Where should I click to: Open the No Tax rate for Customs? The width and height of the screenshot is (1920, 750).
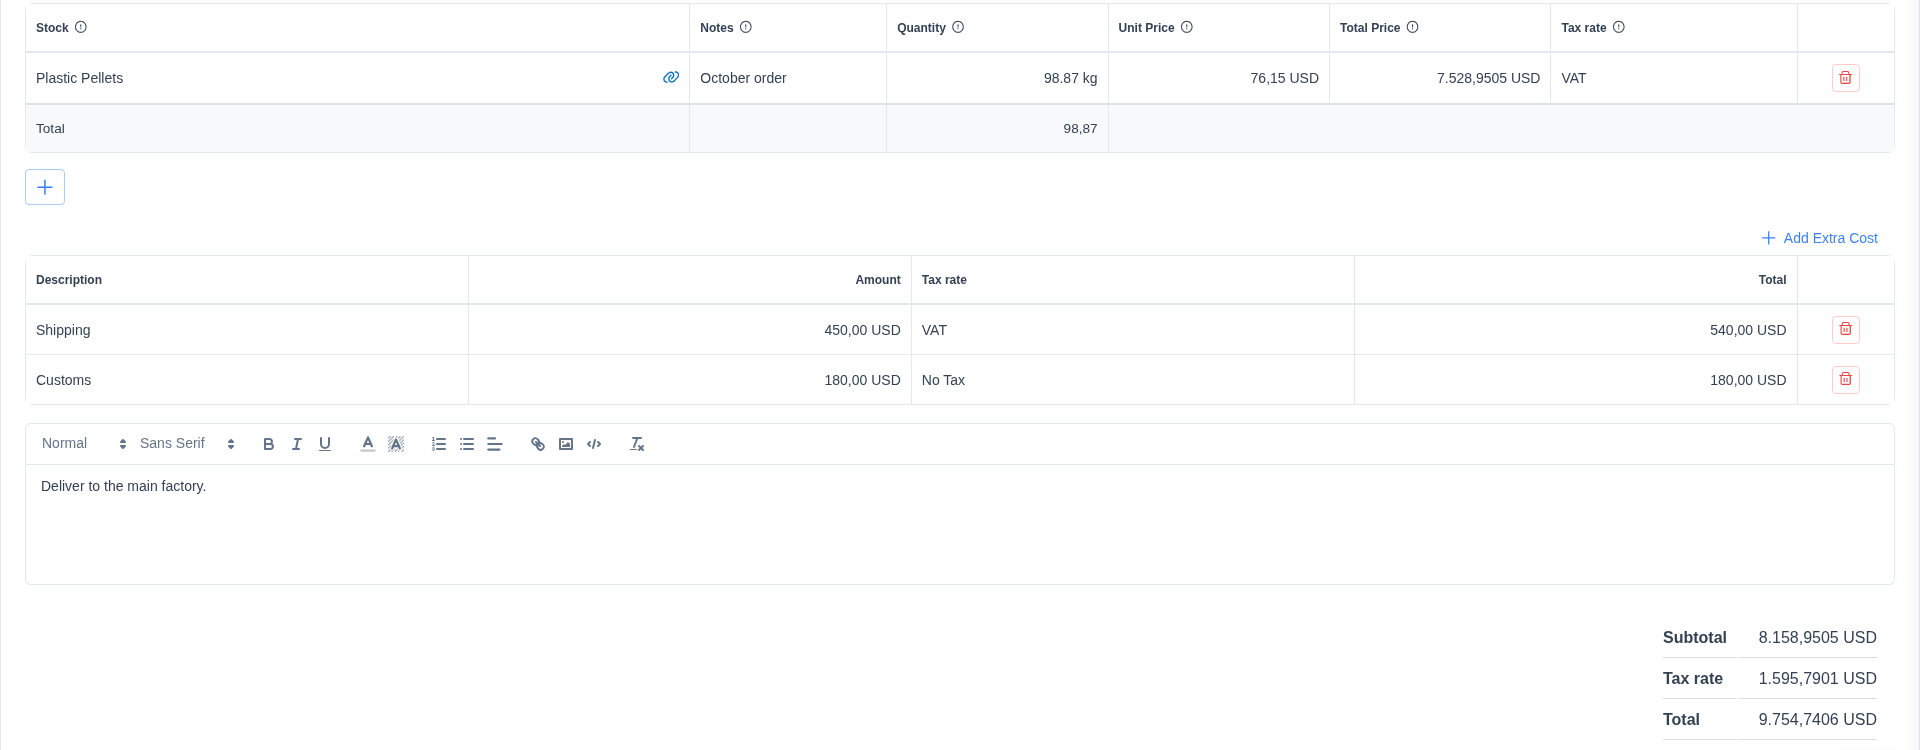click(1133, 380)
